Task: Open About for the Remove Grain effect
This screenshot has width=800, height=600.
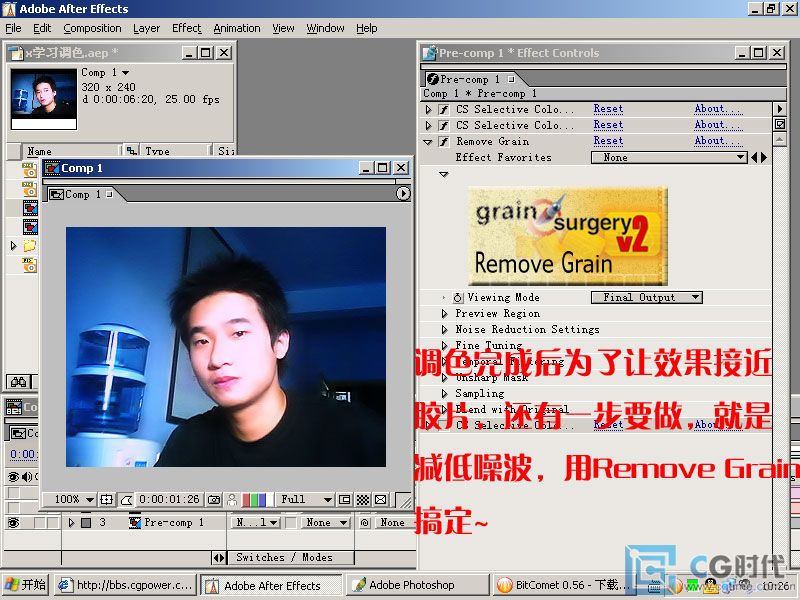Action: click(x=718, y=141)
